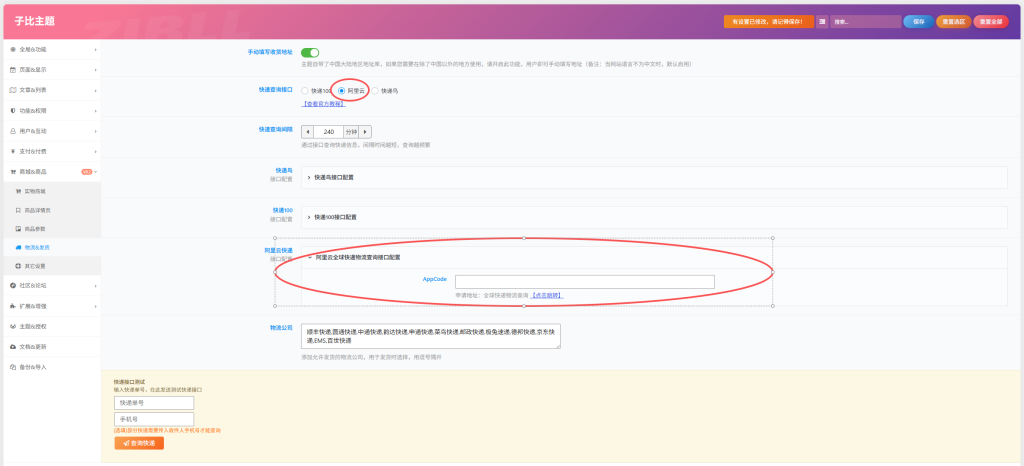Click the 功能&权限 shield icon
The width and height of the screenshot is (1024, 466).
pyautogui.click(x=13, y=111)
